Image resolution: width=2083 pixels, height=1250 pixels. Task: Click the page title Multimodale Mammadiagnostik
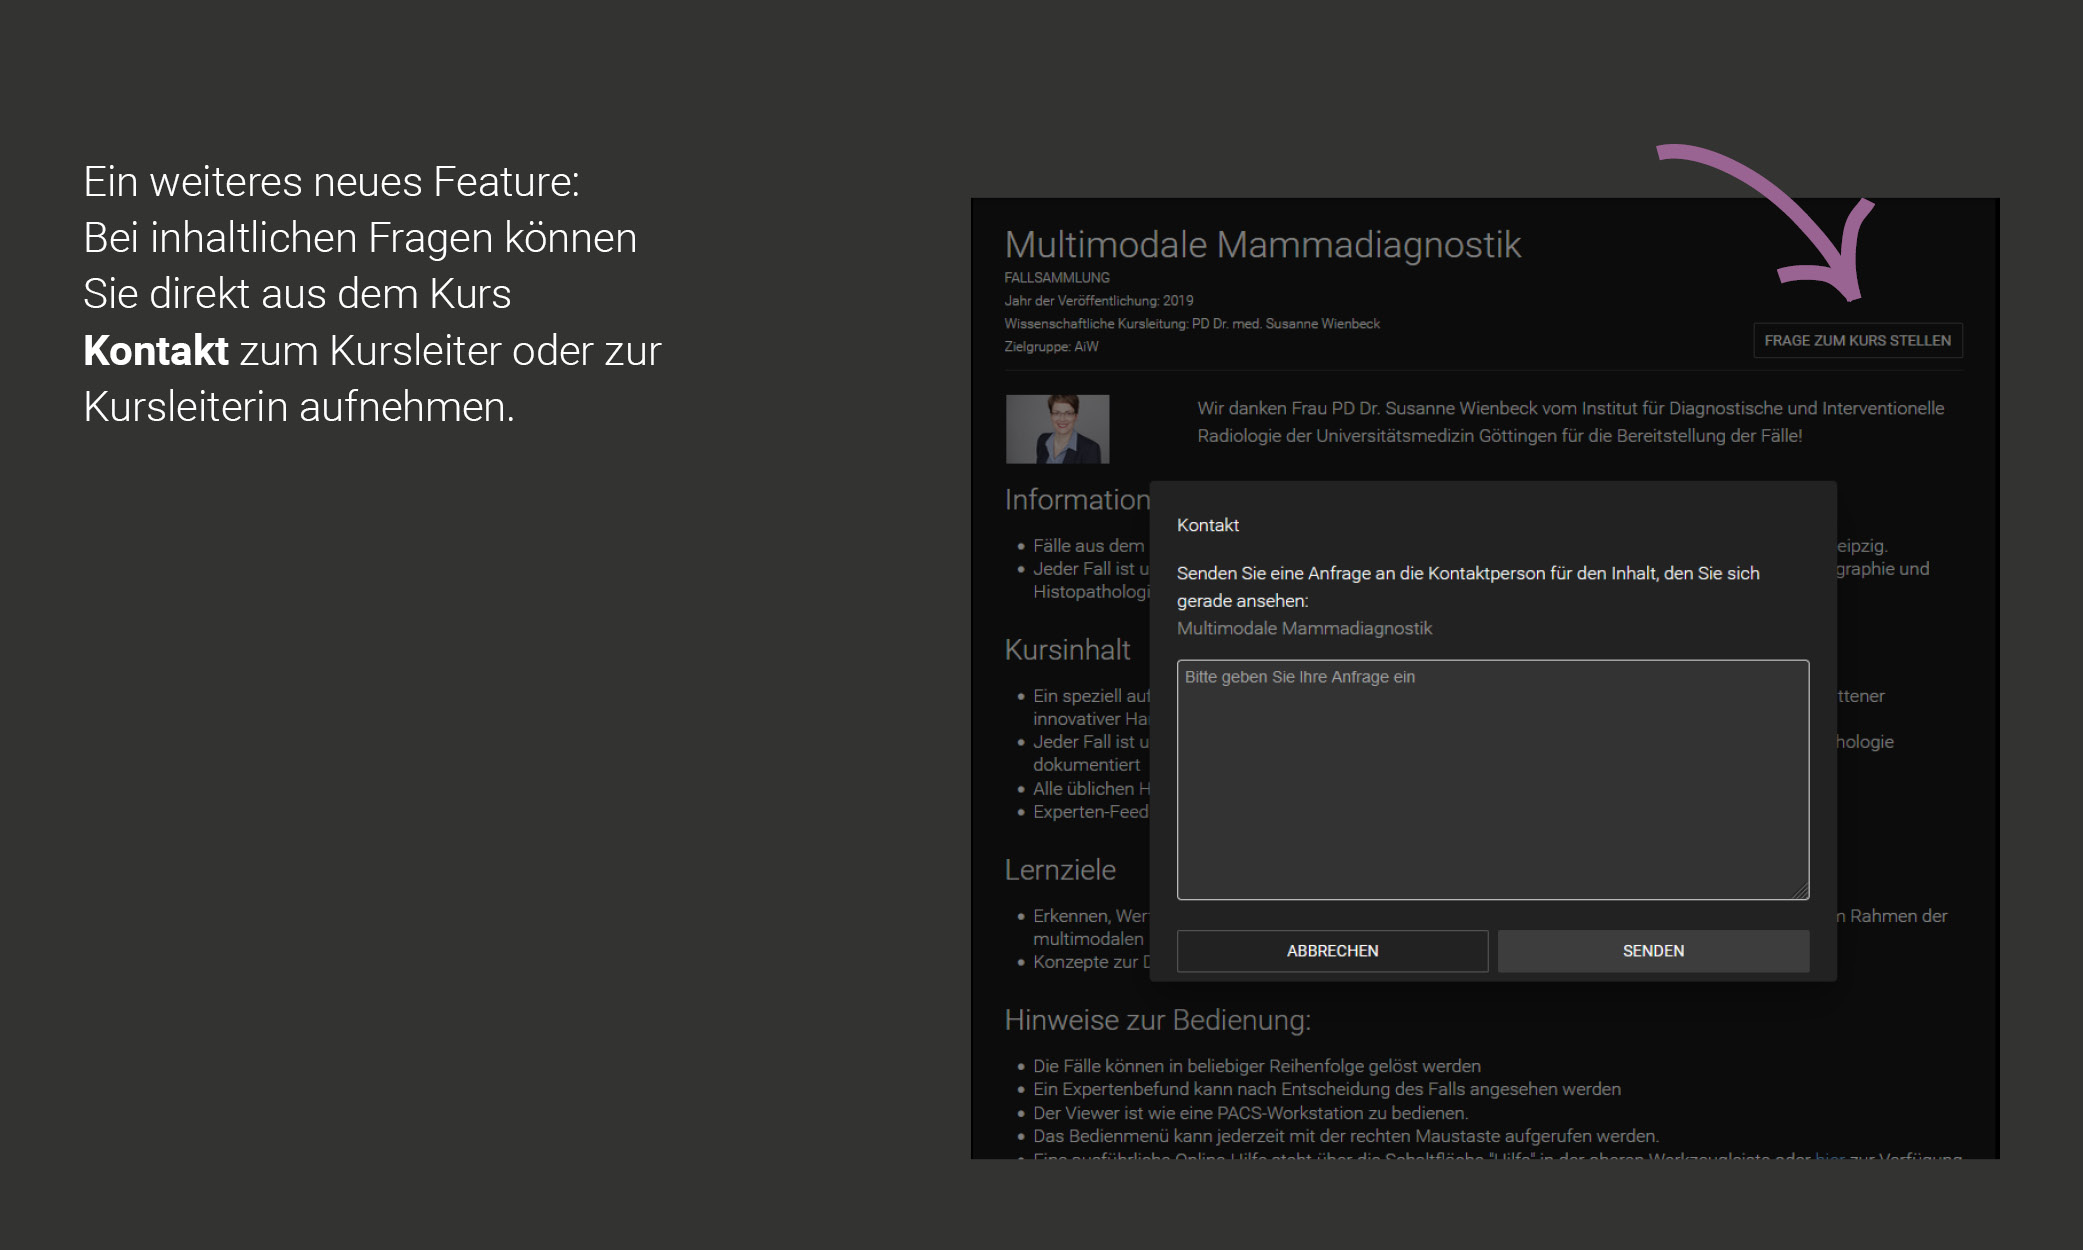tap(1262, 245)
